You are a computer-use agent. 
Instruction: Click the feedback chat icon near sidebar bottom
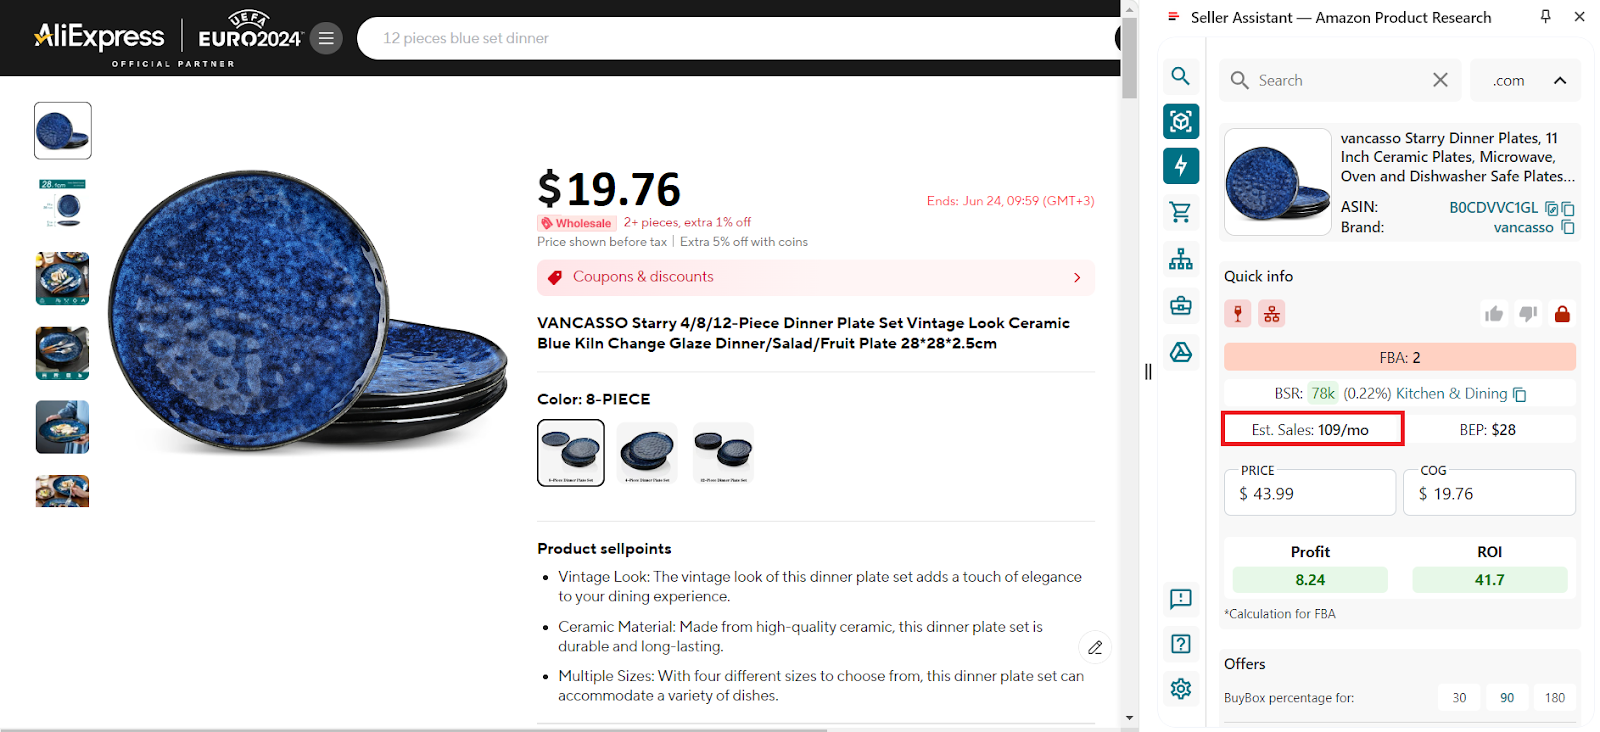(1181, 600)
